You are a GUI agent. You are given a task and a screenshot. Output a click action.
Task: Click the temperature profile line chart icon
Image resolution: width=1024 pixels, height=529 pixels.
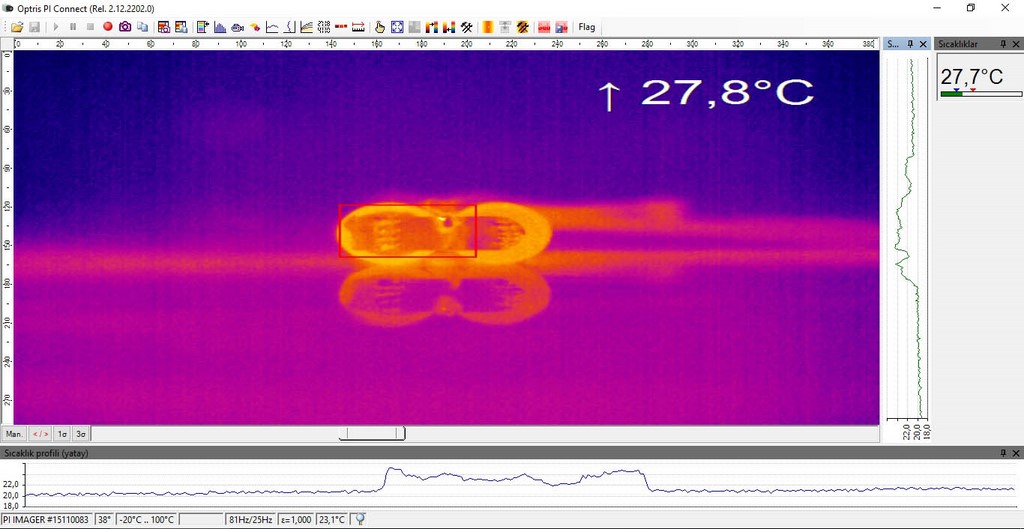(x=272, y=27)
